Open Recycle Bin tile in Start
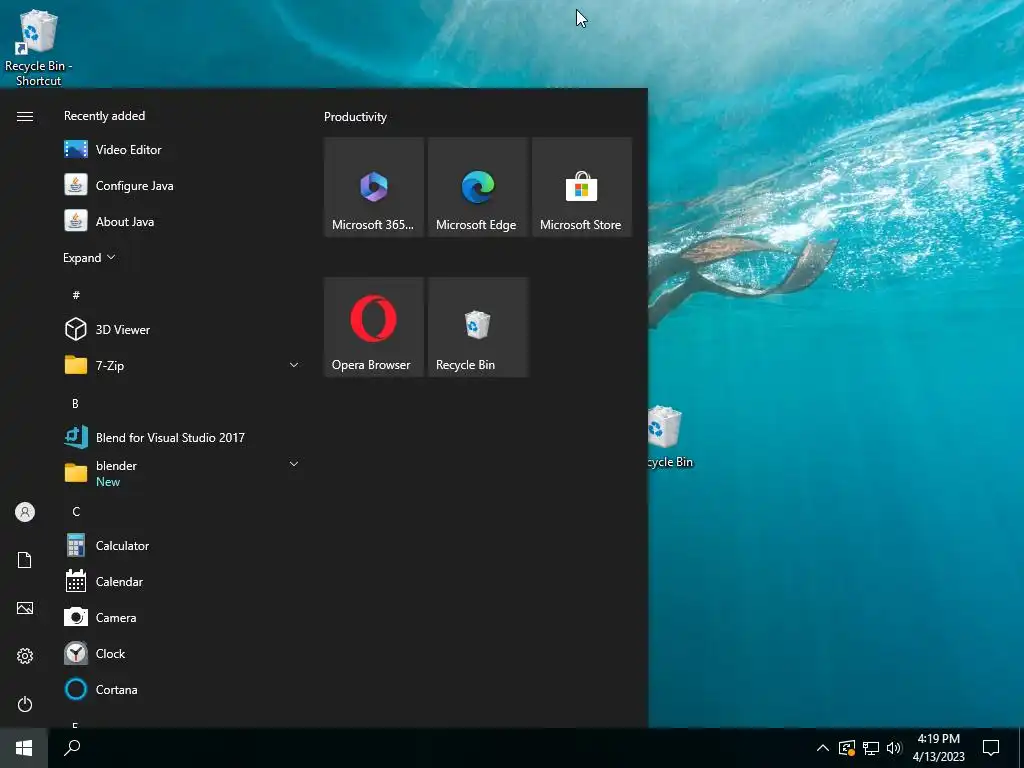The image size is (1024, 768). pyautogui.click(x=477, y=327)
